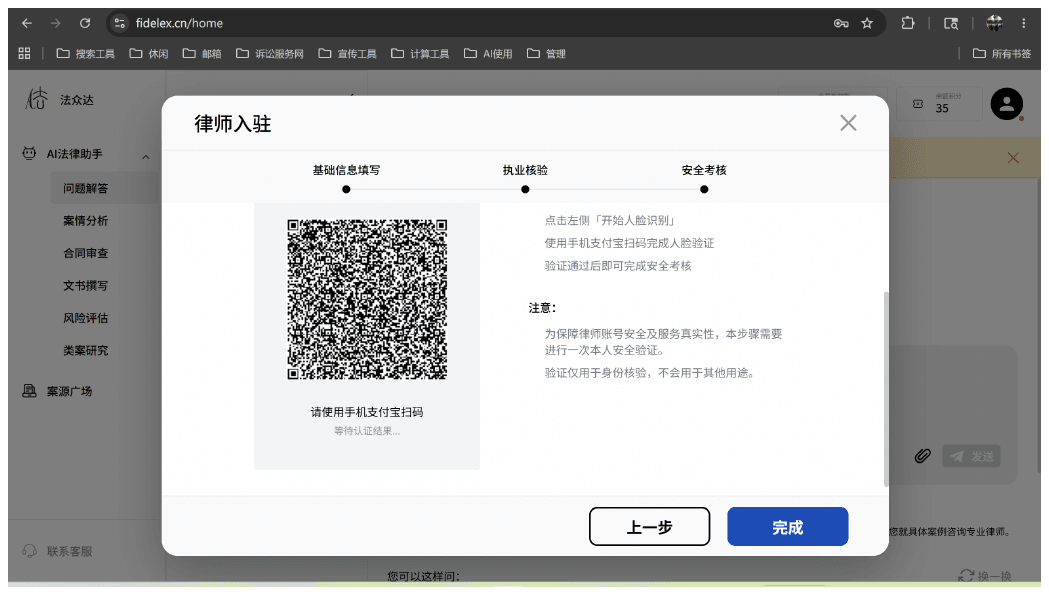Open the Chrome three-dot menu

click(1024, 23)
